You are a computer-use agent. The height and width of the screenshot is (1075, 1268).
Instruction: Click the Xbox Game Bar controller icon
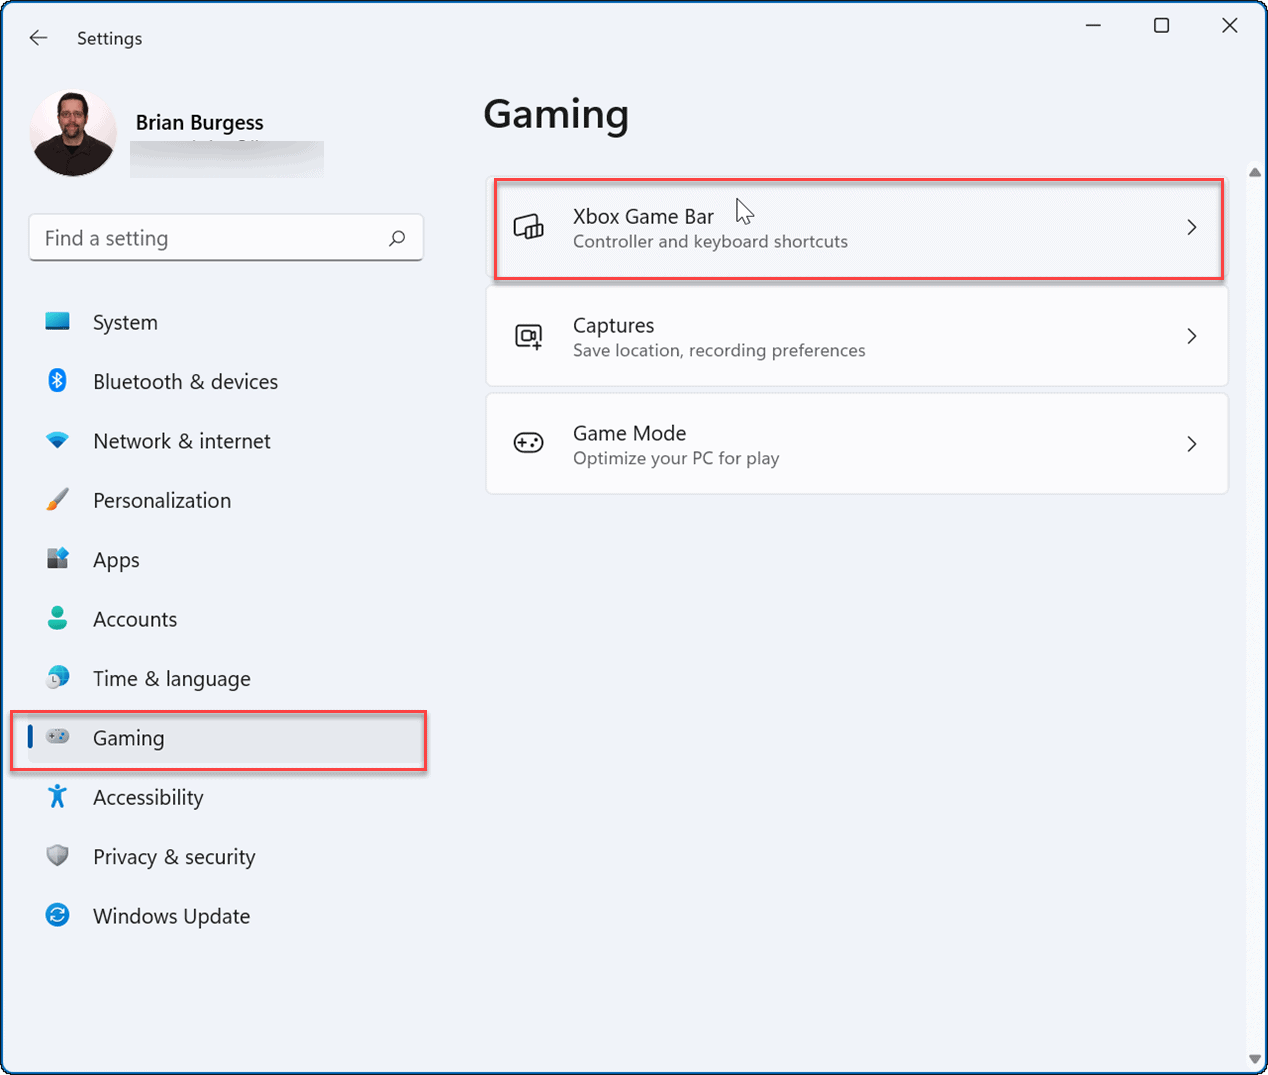pyautogui.click(x=530, y=227)
